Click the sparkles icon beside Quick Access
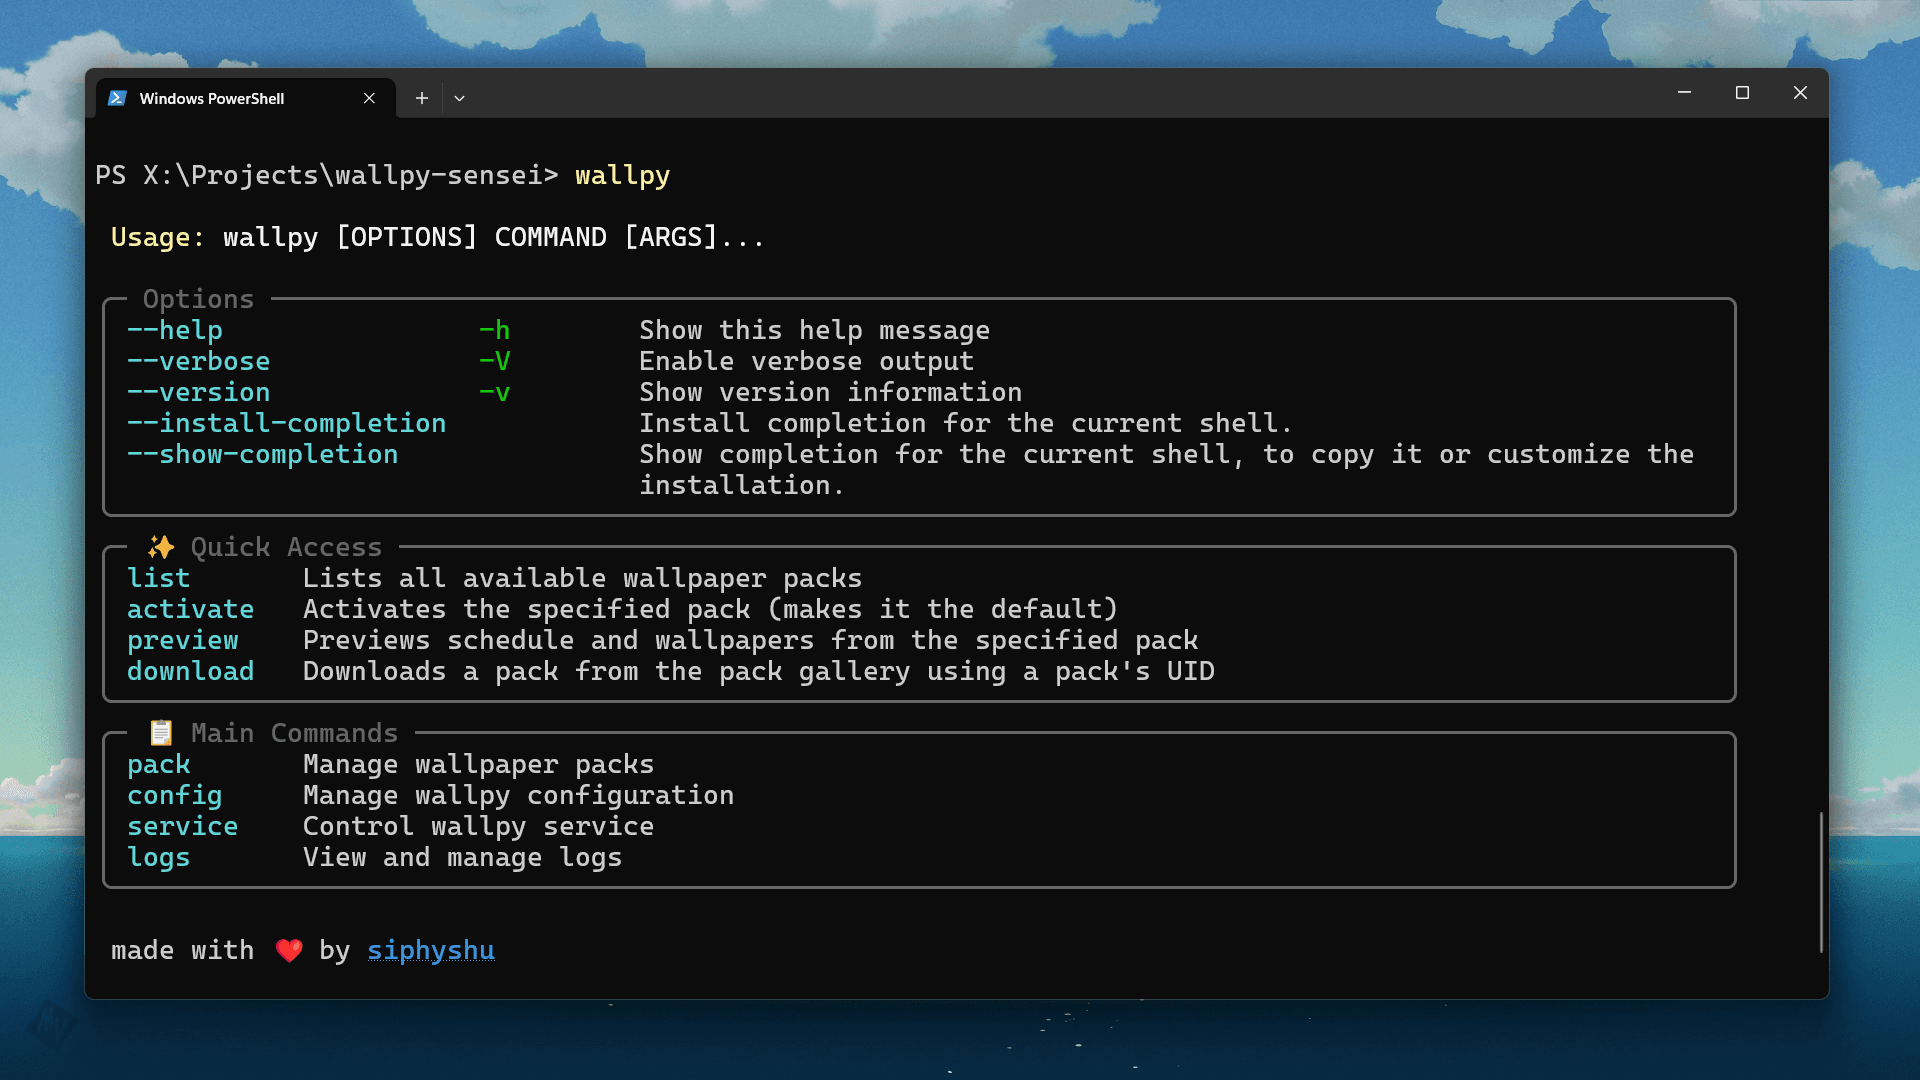This screenshot has width=1920, height=1080. pos(161,547)
